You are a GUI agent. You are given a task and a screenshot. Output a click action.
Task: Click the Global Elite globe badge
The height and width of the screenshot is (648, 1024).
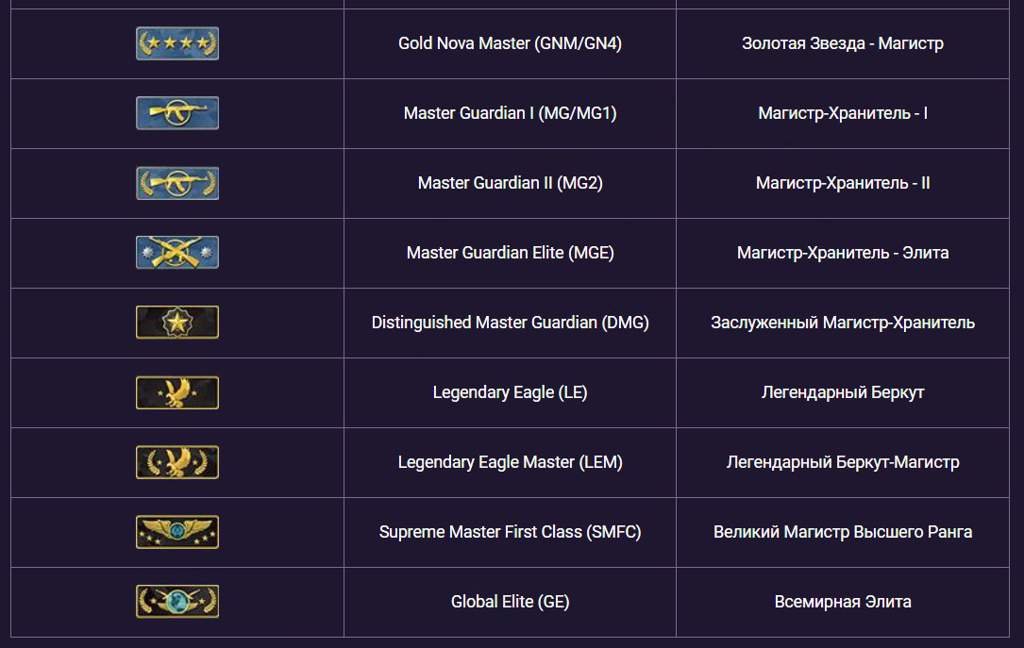click(x=177, y=601)
